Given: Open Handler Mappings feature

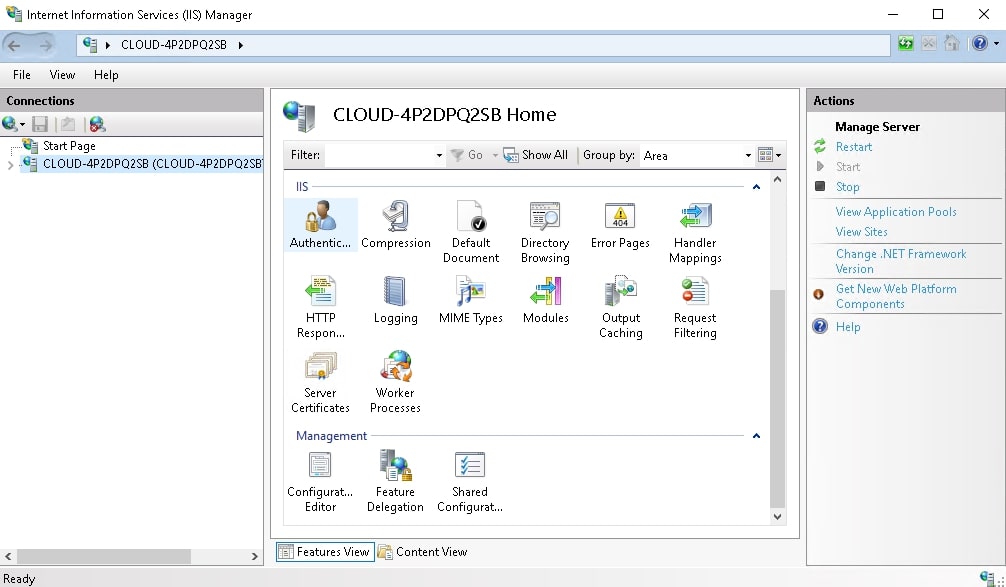Looking at the screenshot, I should coord(695,232).
